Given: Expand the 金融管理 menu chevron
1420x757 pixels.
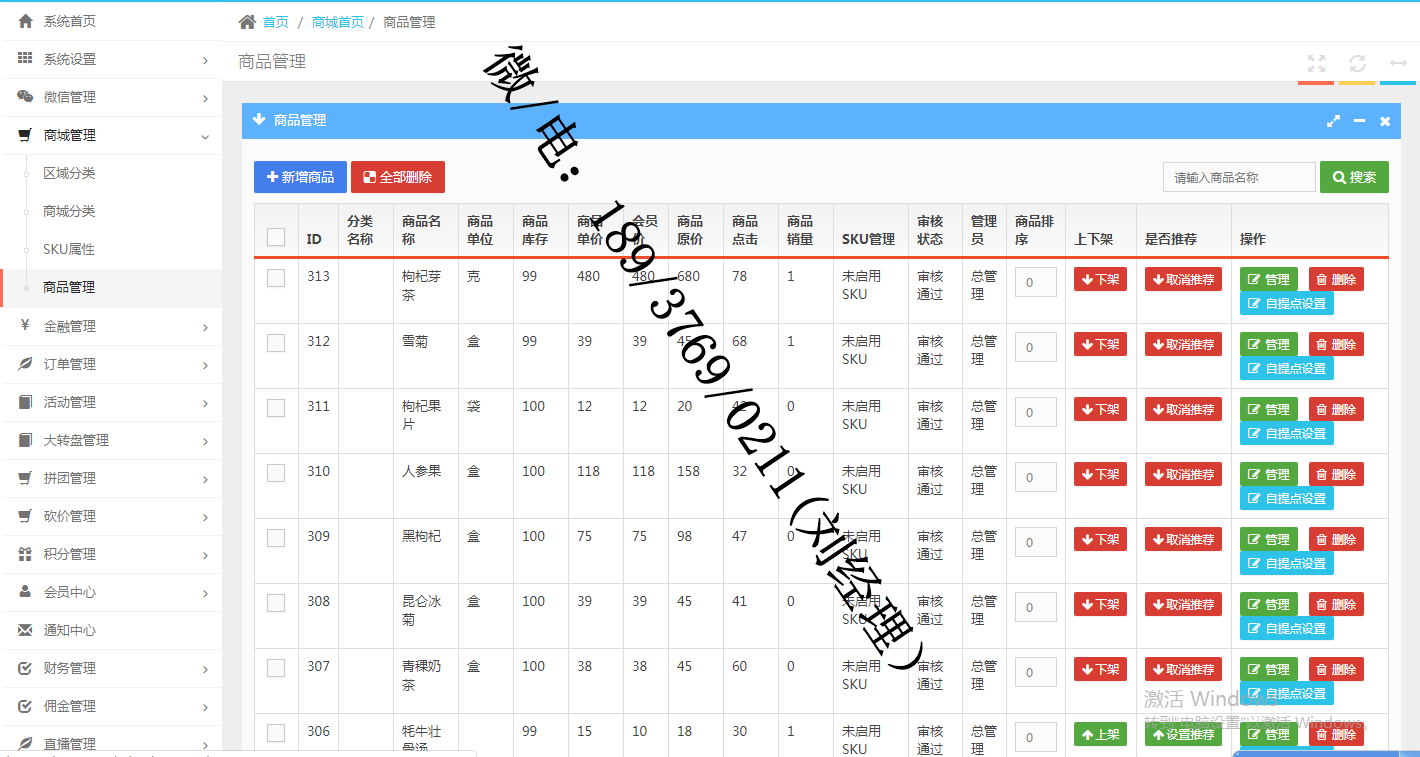Looking at the screenshot, I should click(x=205, y=327).
